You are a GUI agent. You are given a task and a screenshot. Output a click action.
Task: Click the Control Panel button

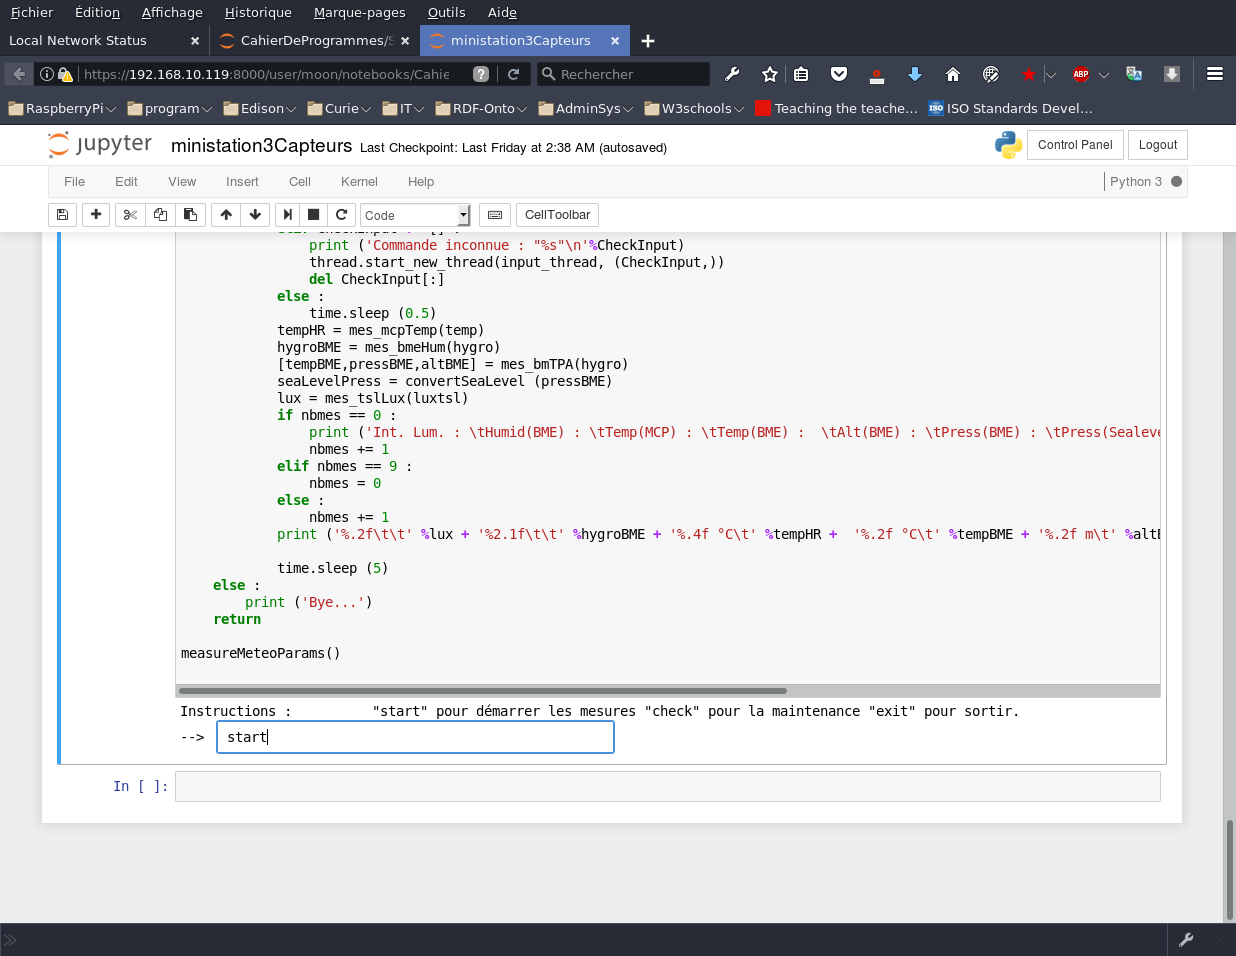pyautogui.click(x=1075, y=145)
